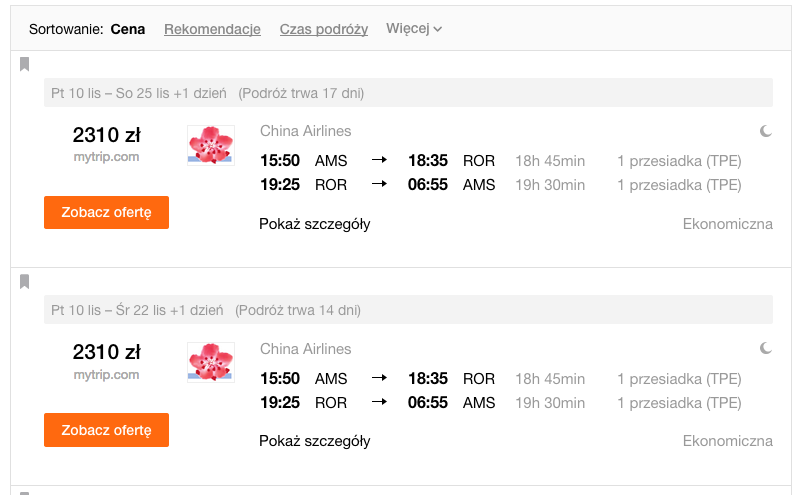Viewport: 809px width, 495px height.
Task: Click Zobacz ofertę for the 17-day trip
Action: click(106, 212)
